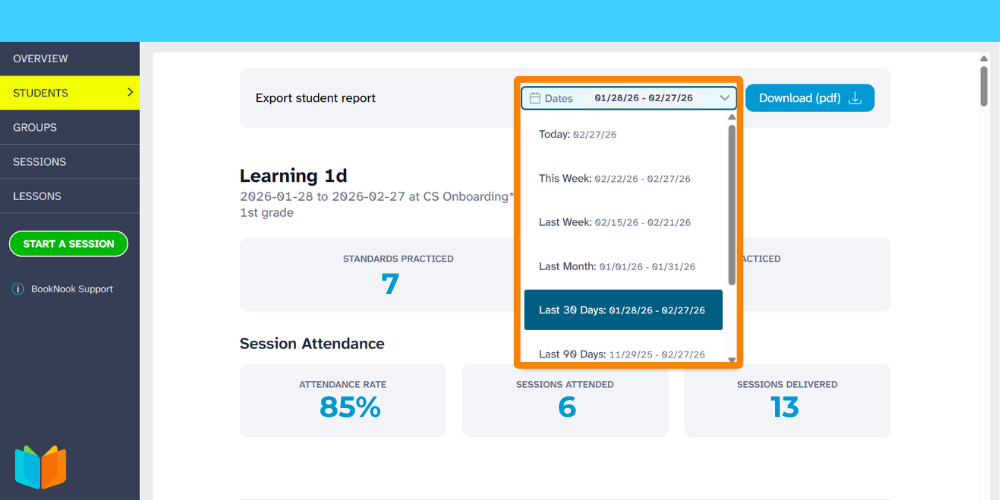Choose Last 90 Days date range option
The image size is (1000, 500).
pyautogui.click(x=623, y=354)
